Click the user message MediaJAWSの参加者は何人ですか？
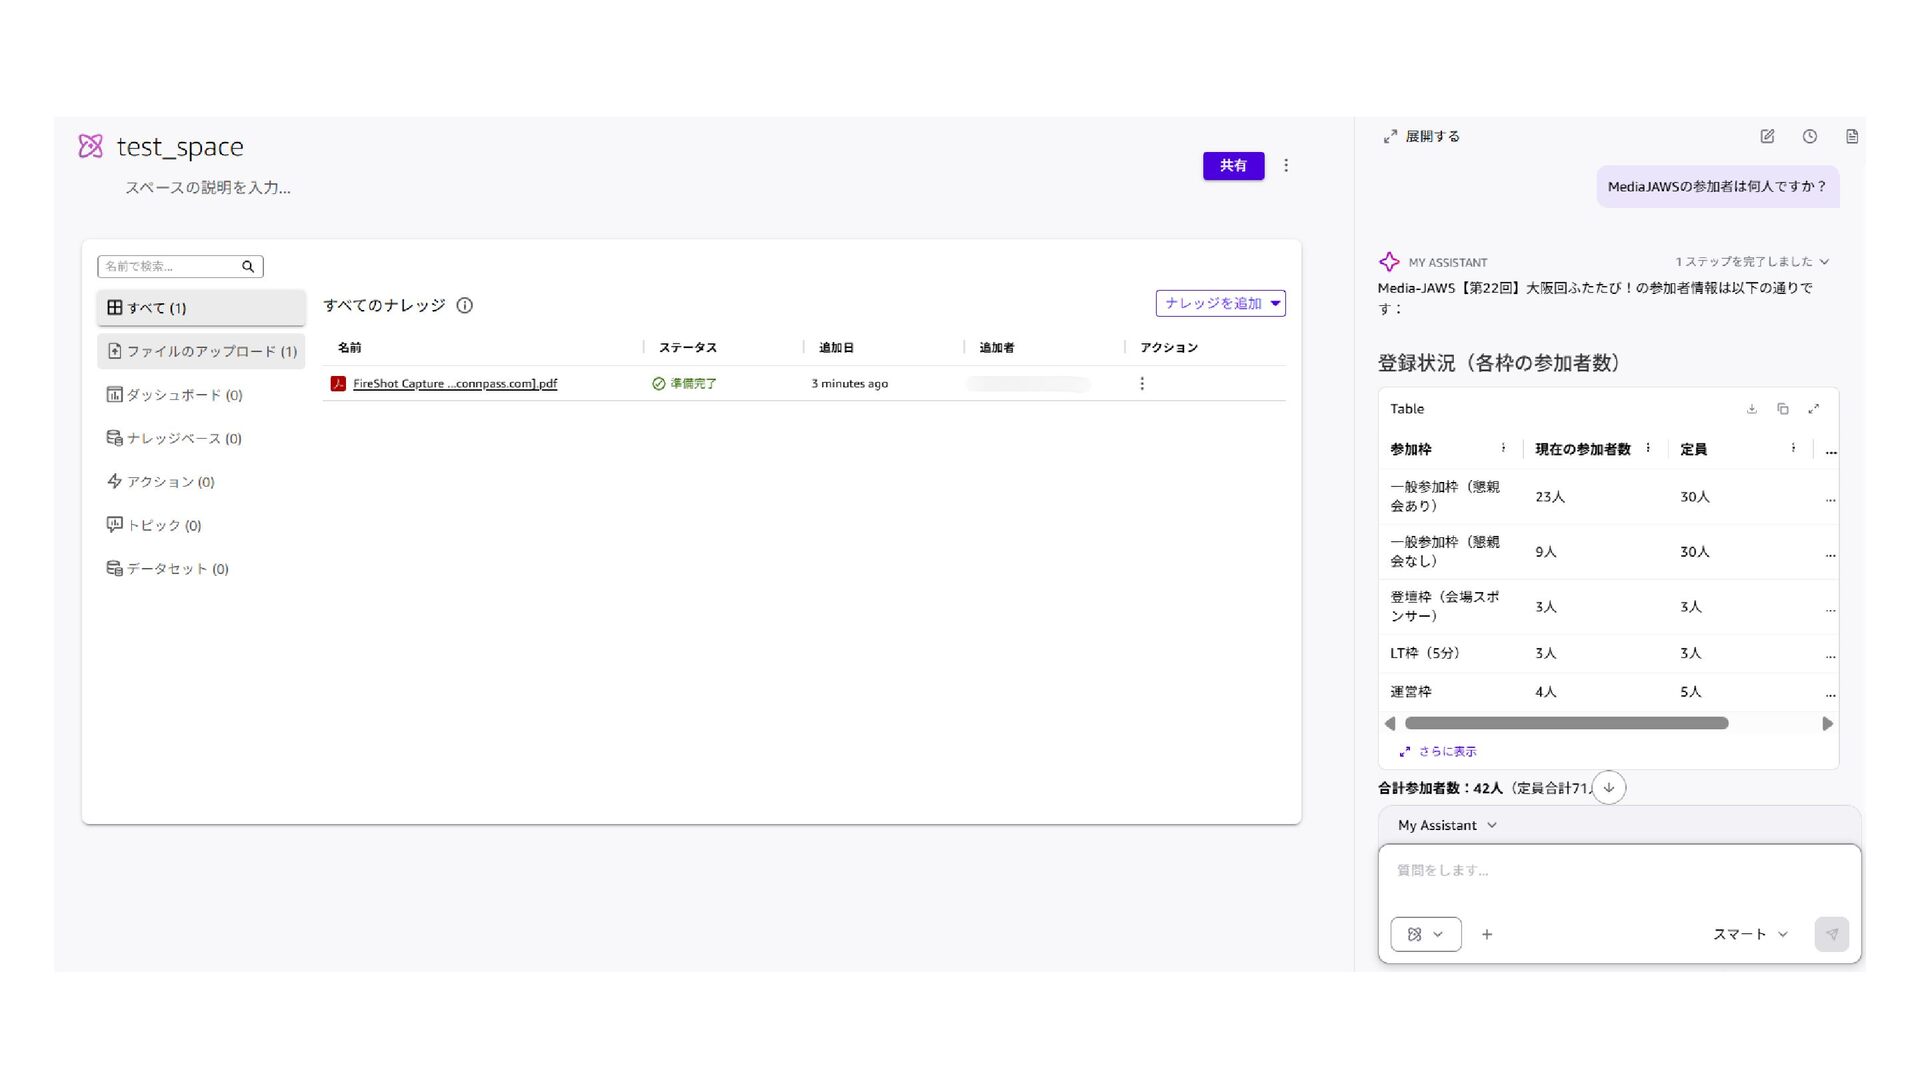Screen dimensions: 1920x1080 [x=1717, y=187]
